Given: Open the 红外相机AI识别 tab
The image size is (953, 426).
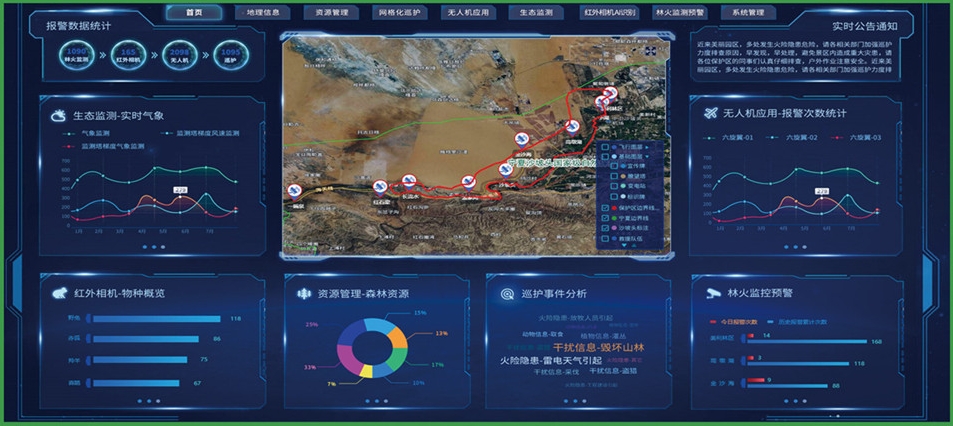Looking at the screenshot, I should (x=610, y=12).
